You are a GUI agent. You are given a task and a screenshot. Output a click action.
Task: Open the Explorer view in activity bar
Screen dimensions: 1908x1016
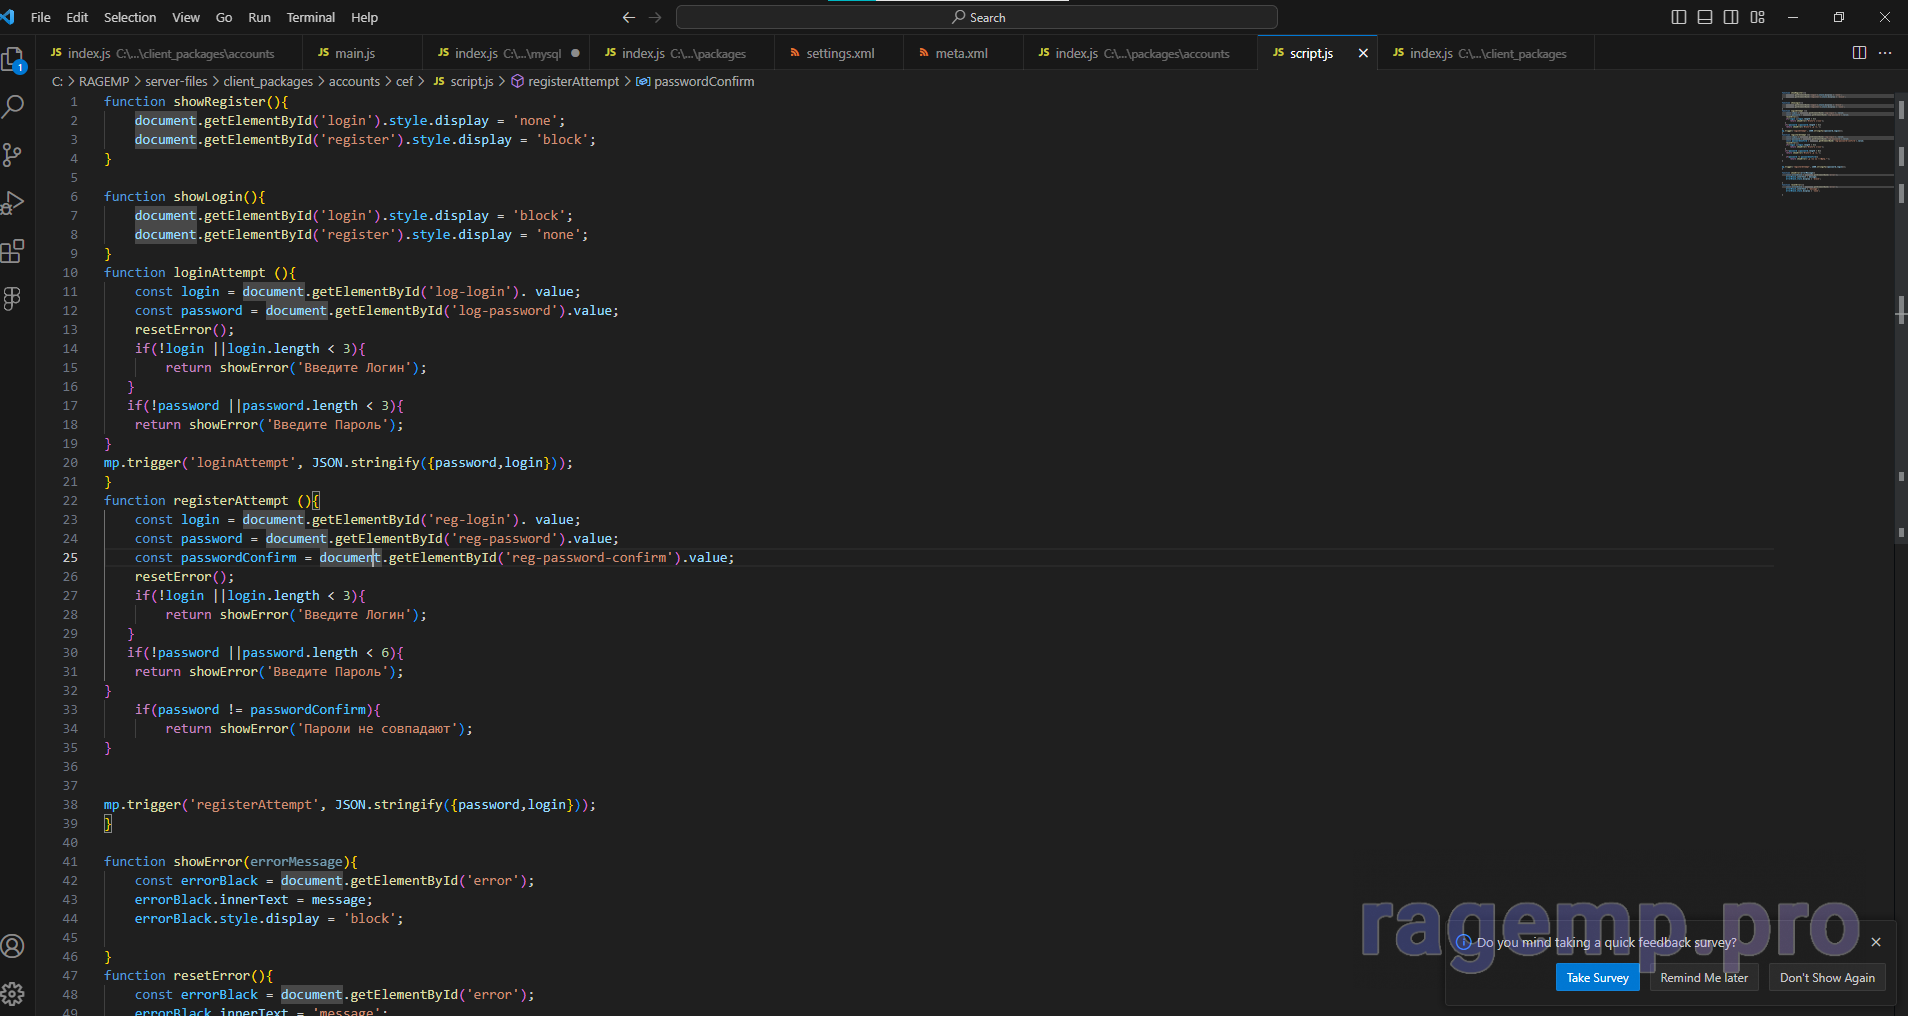coord(13,60)
